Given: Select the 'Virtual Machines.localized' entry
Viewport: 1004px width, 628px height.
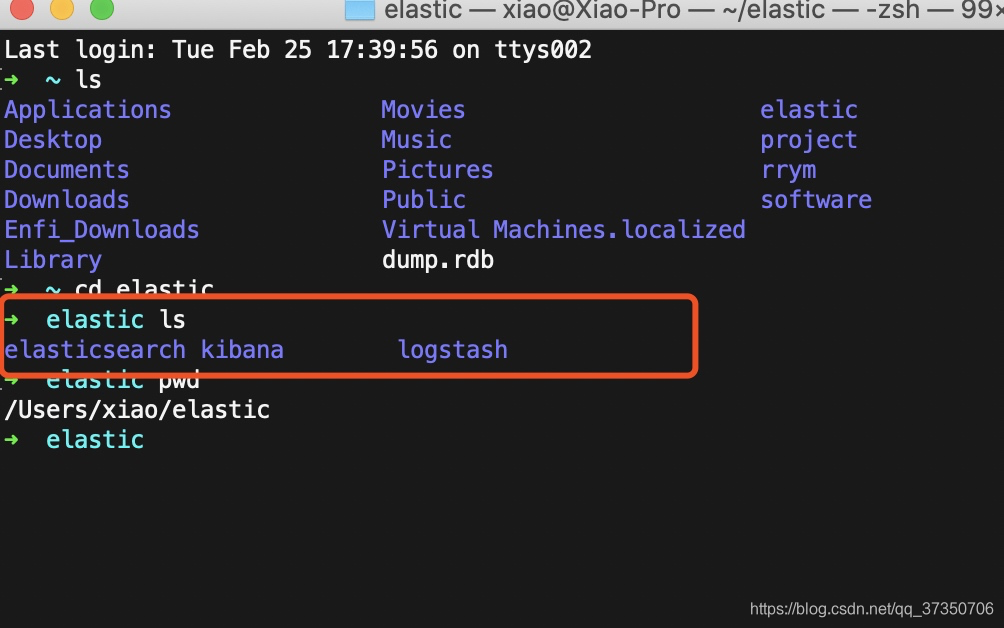Looking at the screenshot, I should pos(563,230).
